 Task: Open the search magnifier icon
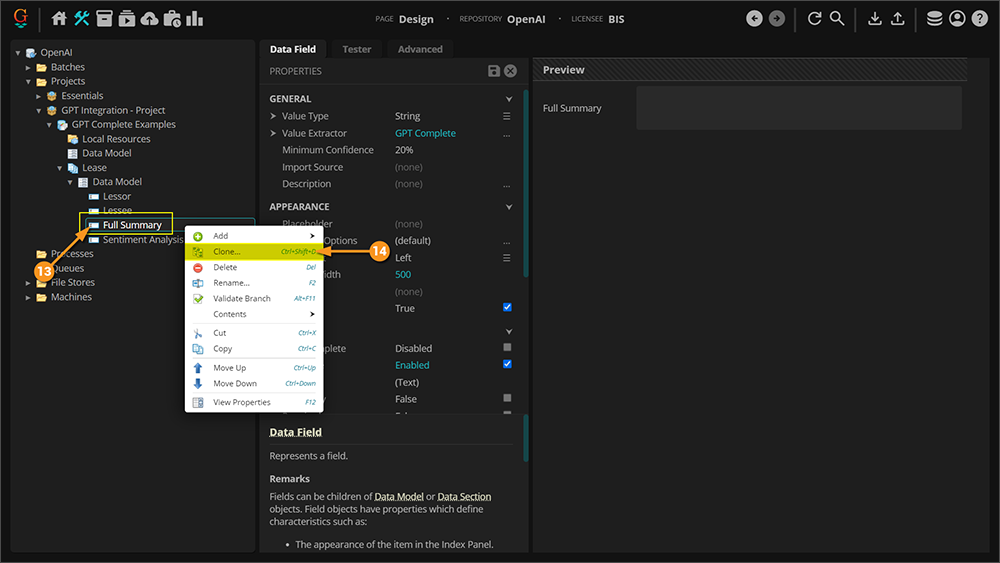(837, 19)
